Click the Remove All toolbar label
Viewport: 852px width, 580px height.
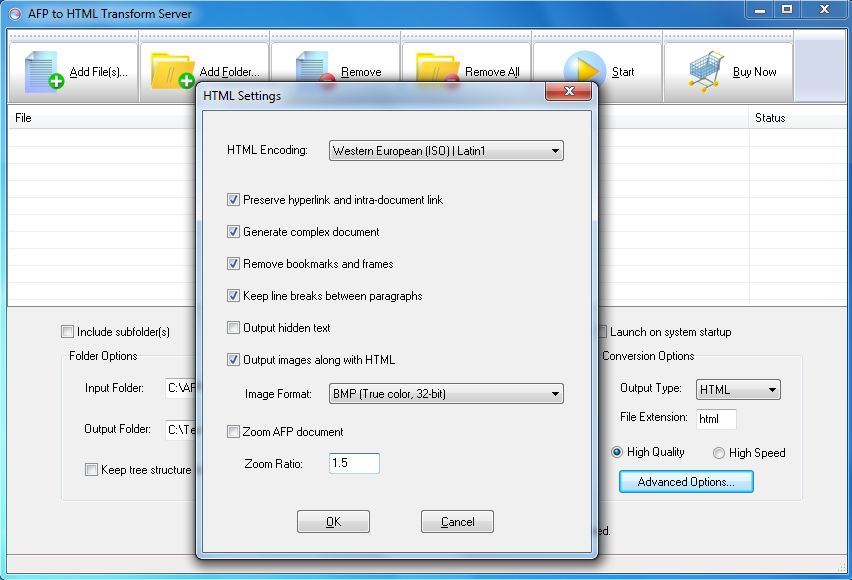tap(492, 72)
